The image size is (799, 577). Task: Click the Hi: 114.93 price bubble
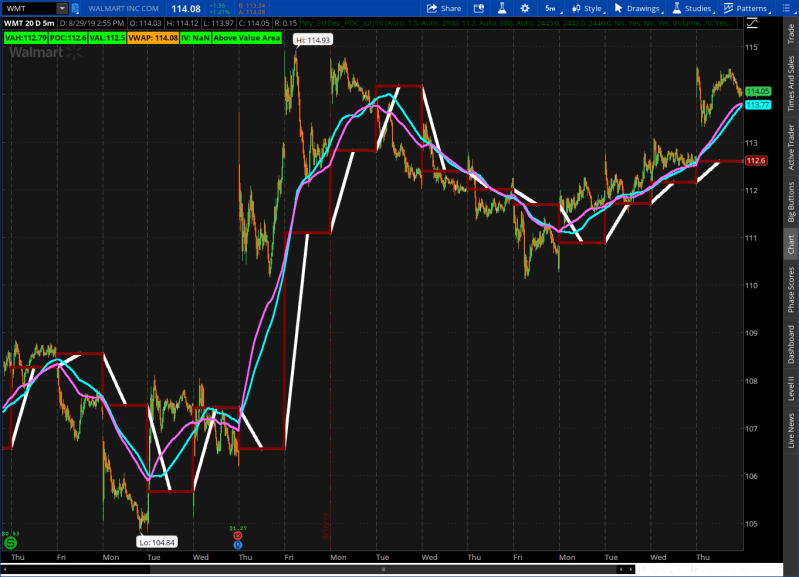click(313, 40)
